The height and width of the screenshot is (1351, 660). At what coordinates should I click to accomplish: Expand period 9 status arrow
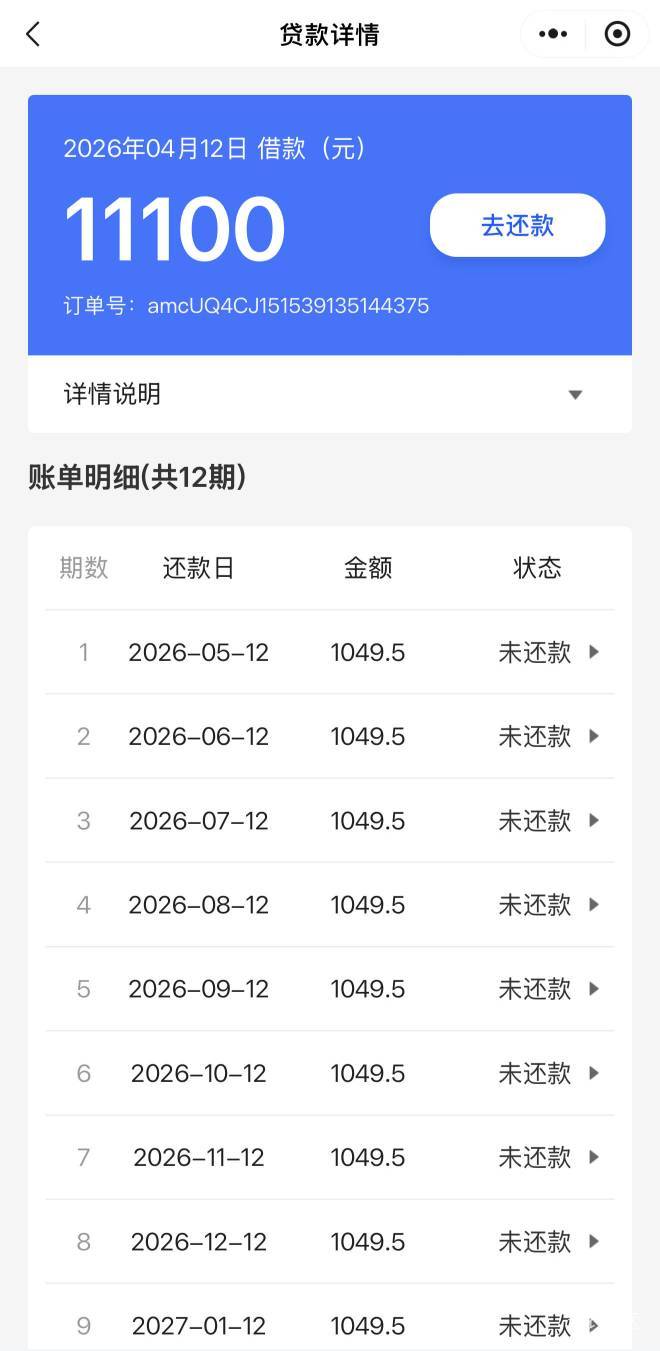pyautogui.click(x=594, y=1325)
